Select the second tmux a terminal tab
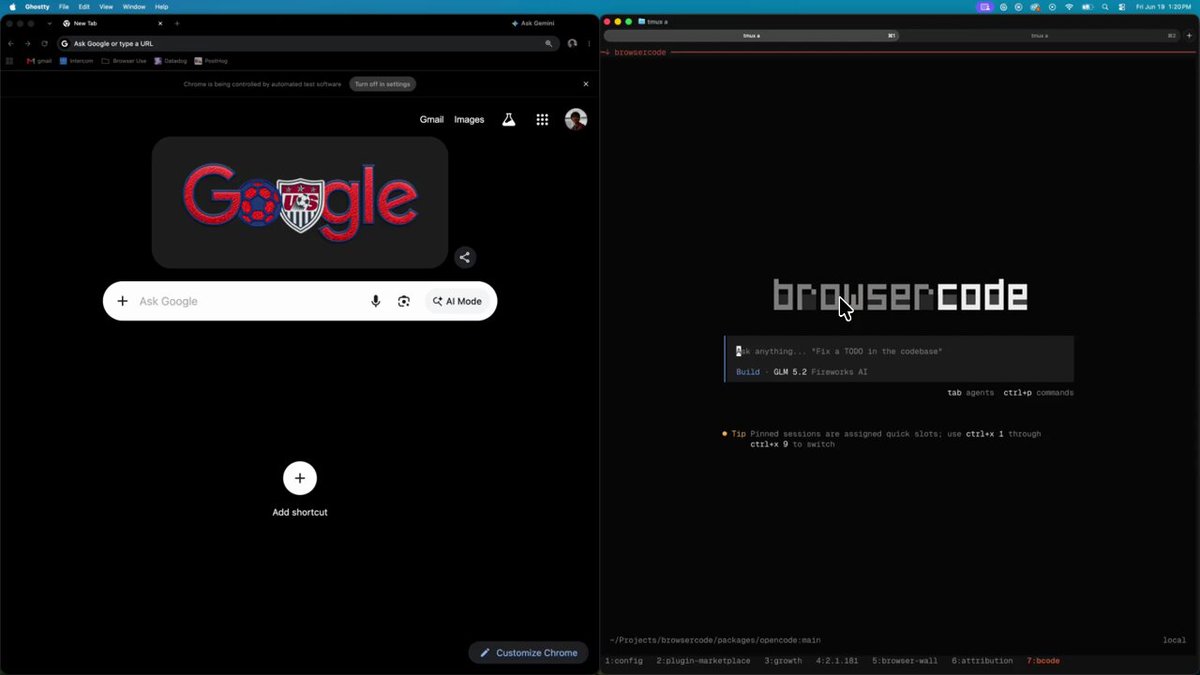This screenshot has width=1200, height=675. 1040,35
